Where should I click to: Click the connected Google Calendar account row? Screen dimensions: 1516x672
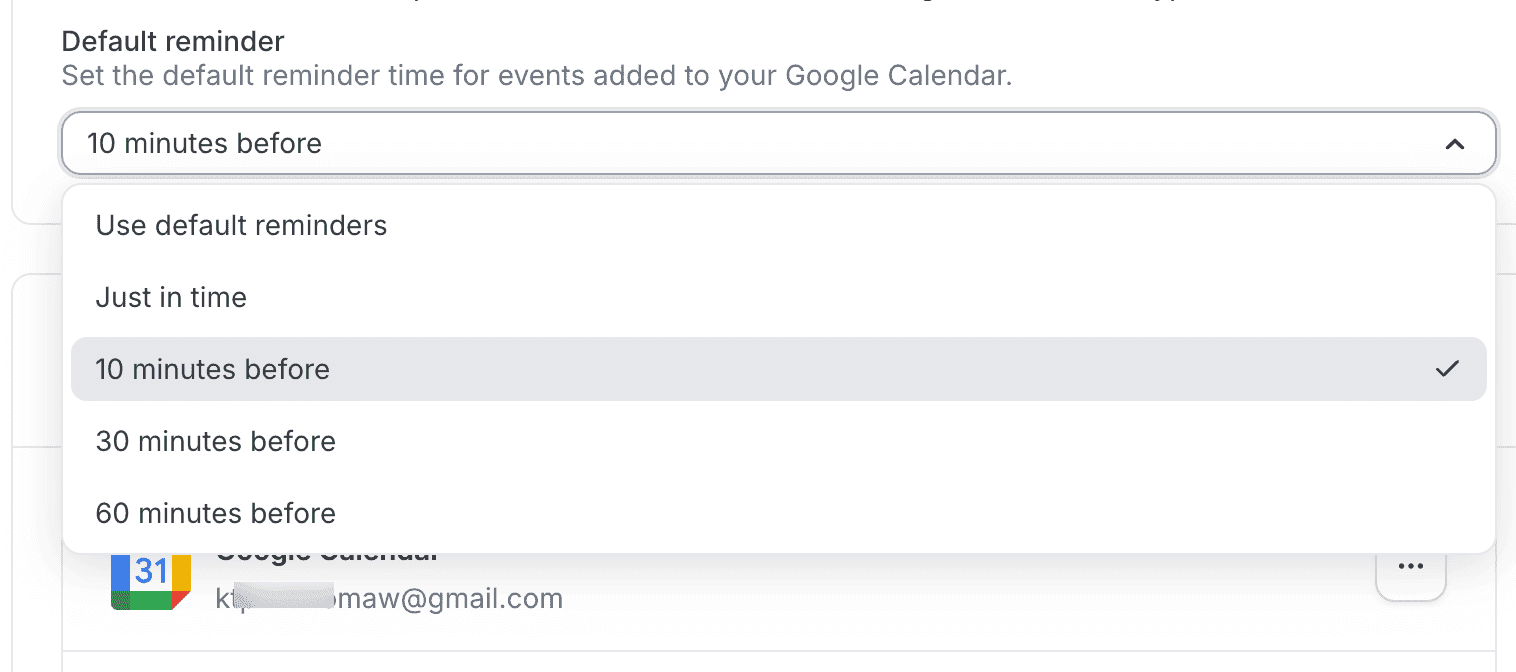point(700,580)
